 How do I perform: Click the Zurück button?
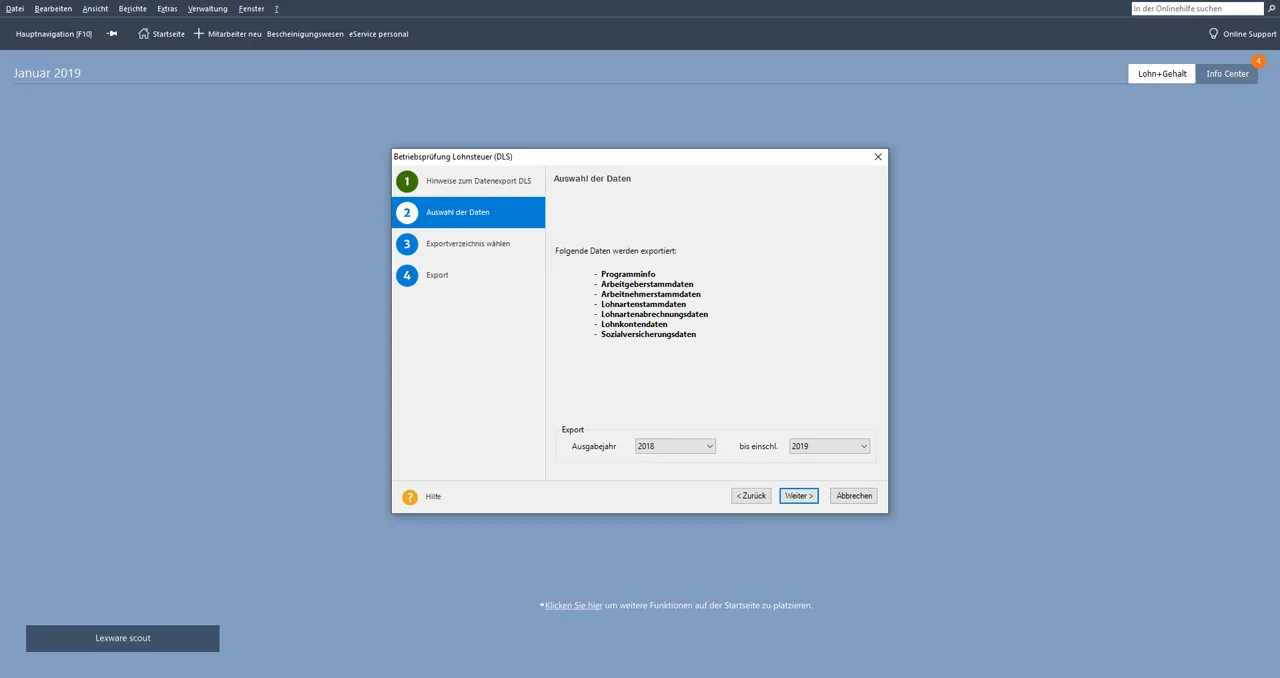pos(751,496)
